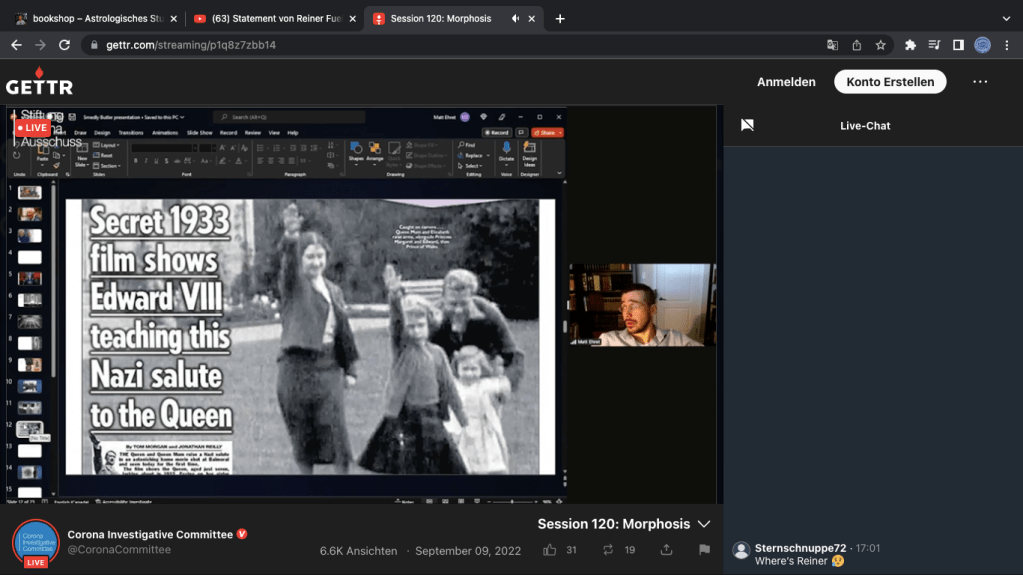Open Chrome extensions puzzle icon
Image resolution: width=1023 pixels, height=575 pixels.
pyautogui.click(x=910, y=45)
